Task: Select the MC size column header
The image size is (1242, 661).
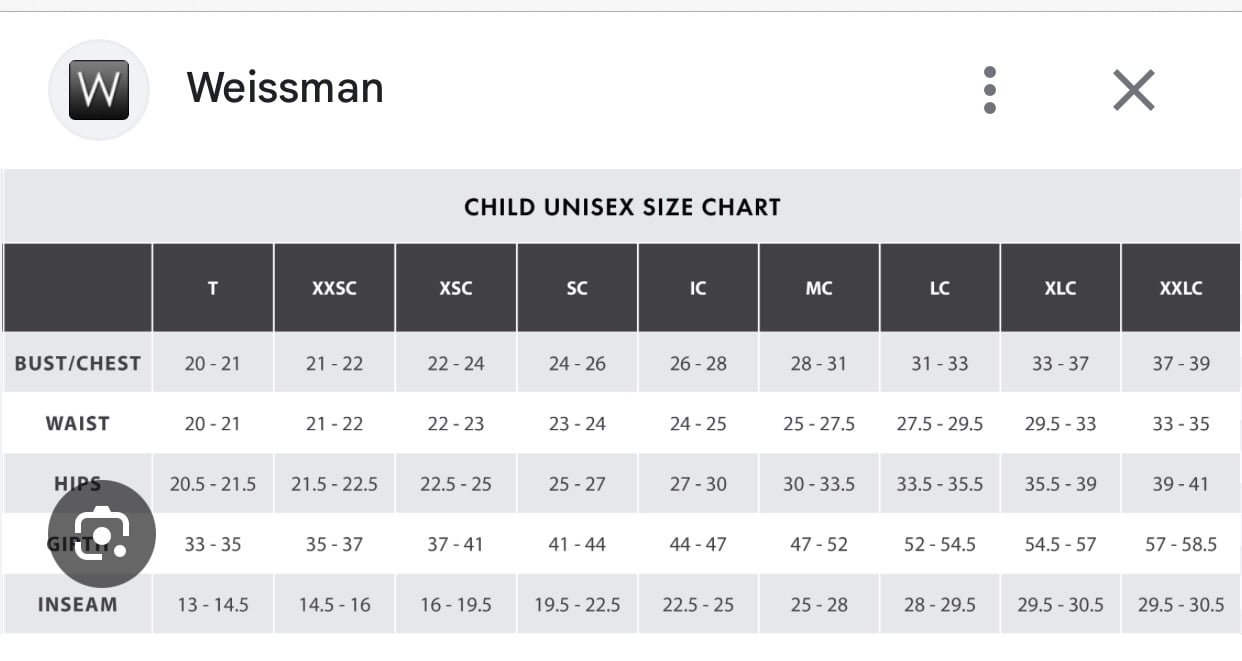Action: (x=819, y=288)
